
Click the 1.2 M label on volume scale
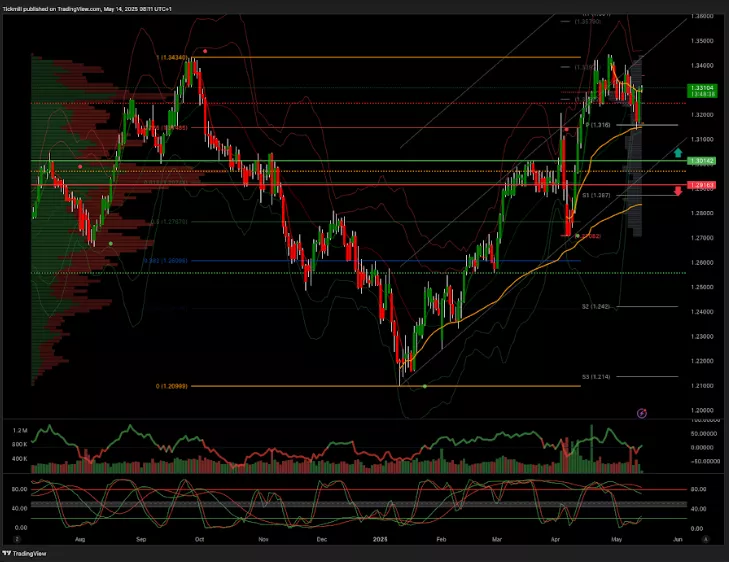point(18,429)
